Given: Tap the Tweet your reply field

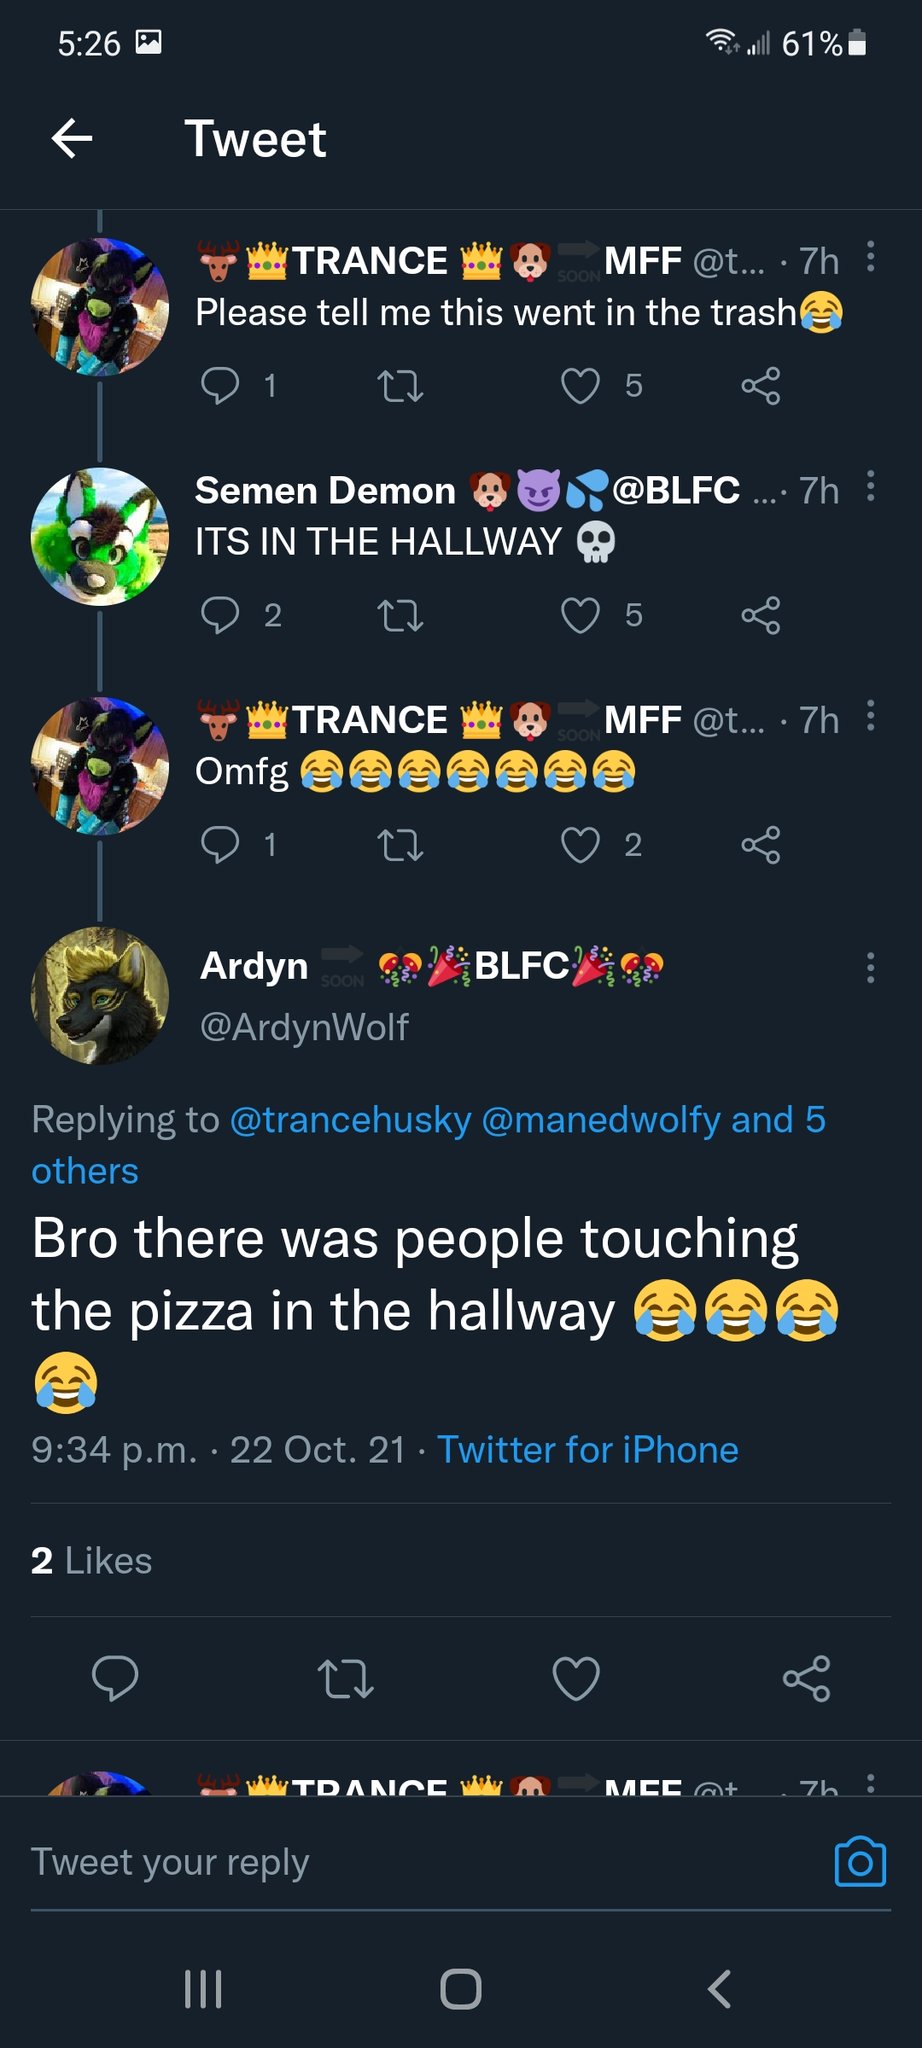Looking at the screenshot, I should (x=400, y=1862).
